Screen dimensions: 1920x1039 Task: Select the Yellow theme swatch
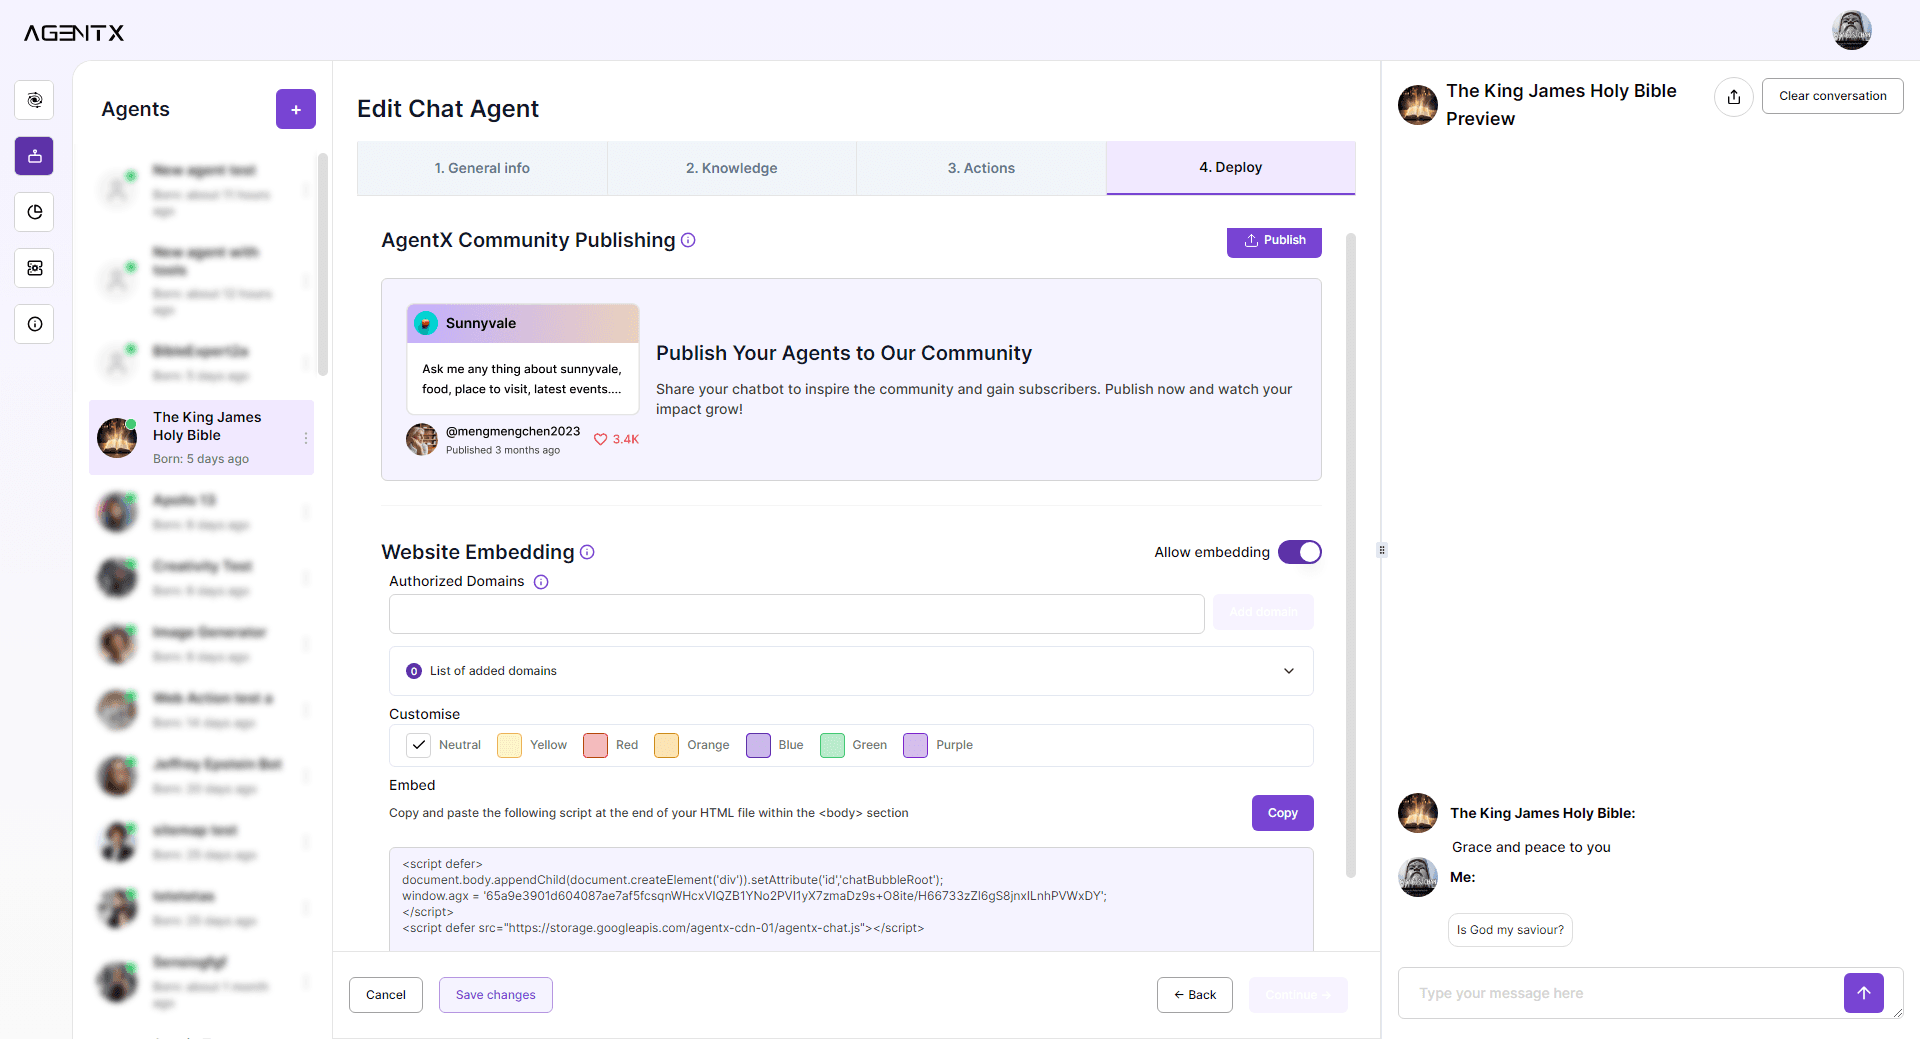(x=509, y=745)
